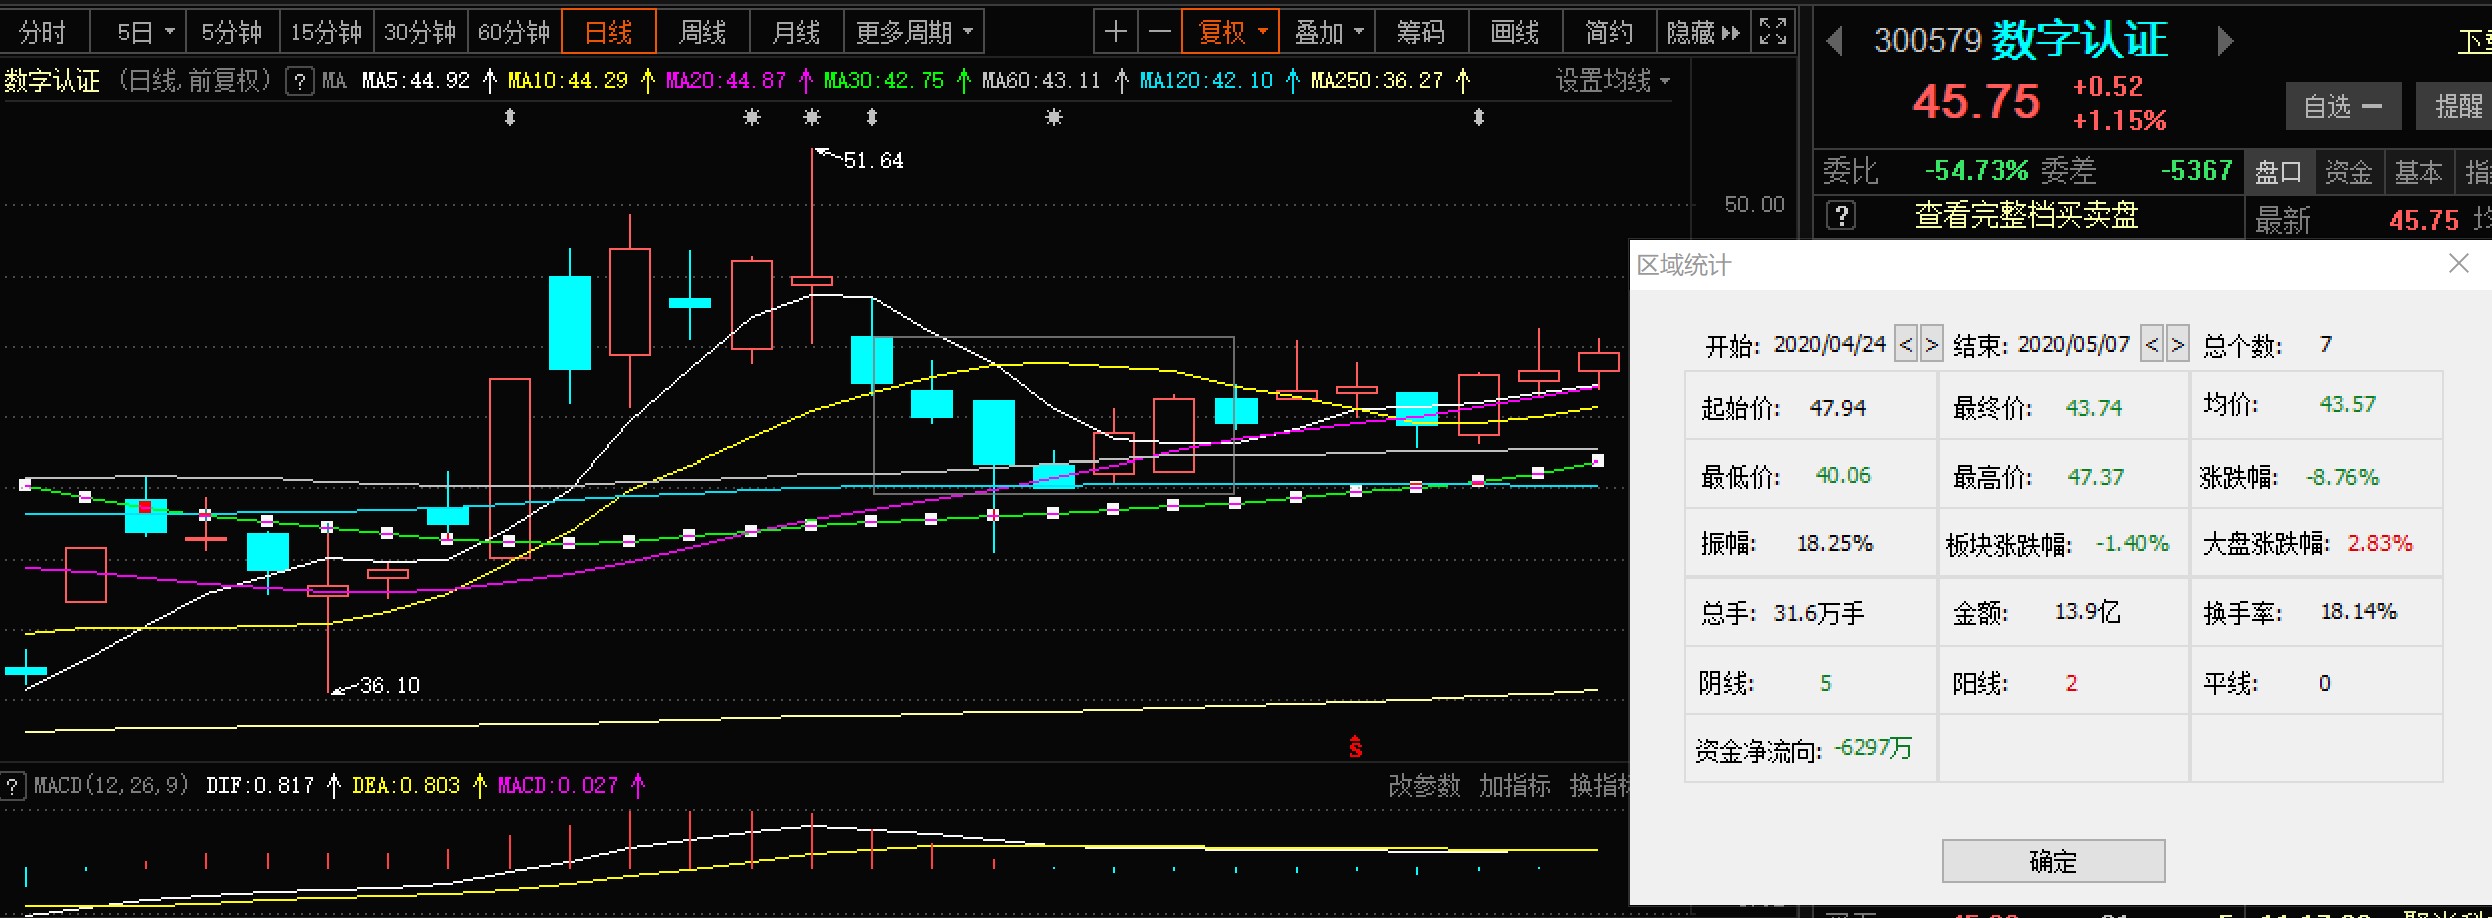Select the 30分钟 period
Screen dimensions: 2492x918
pos(420,32)
